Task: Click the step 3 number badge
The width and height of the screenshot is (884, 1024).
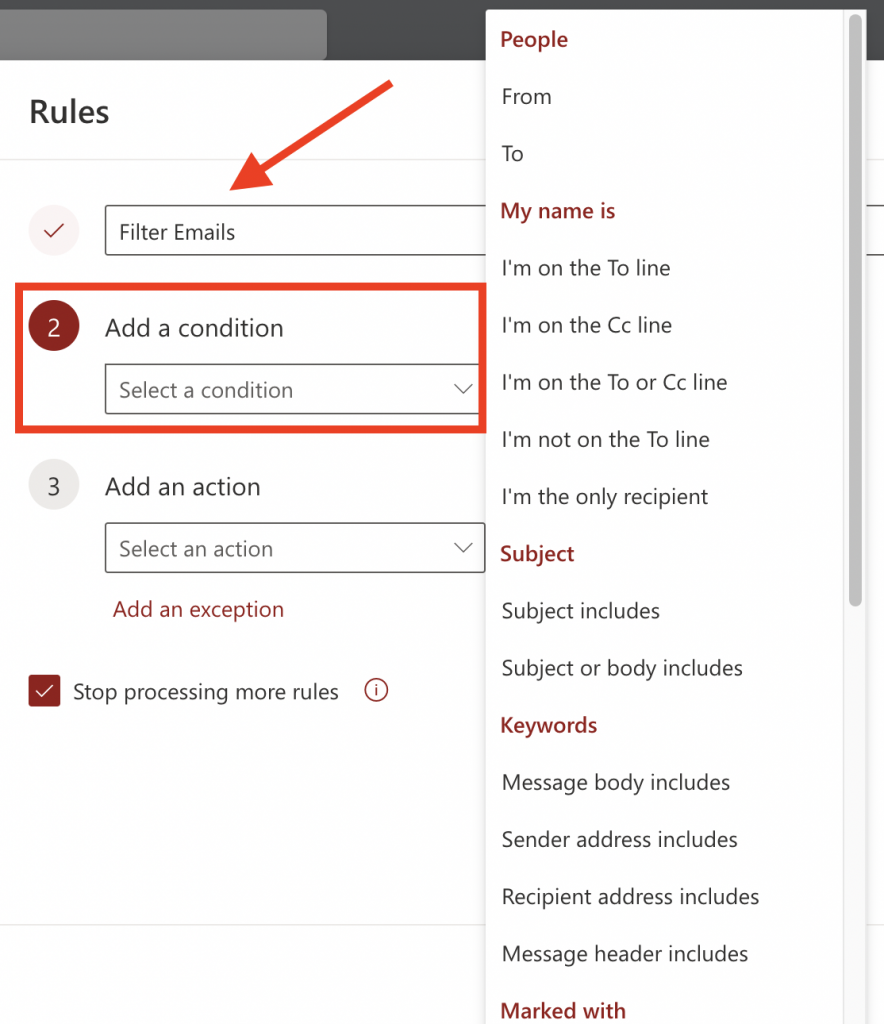Action: point(54,487)
